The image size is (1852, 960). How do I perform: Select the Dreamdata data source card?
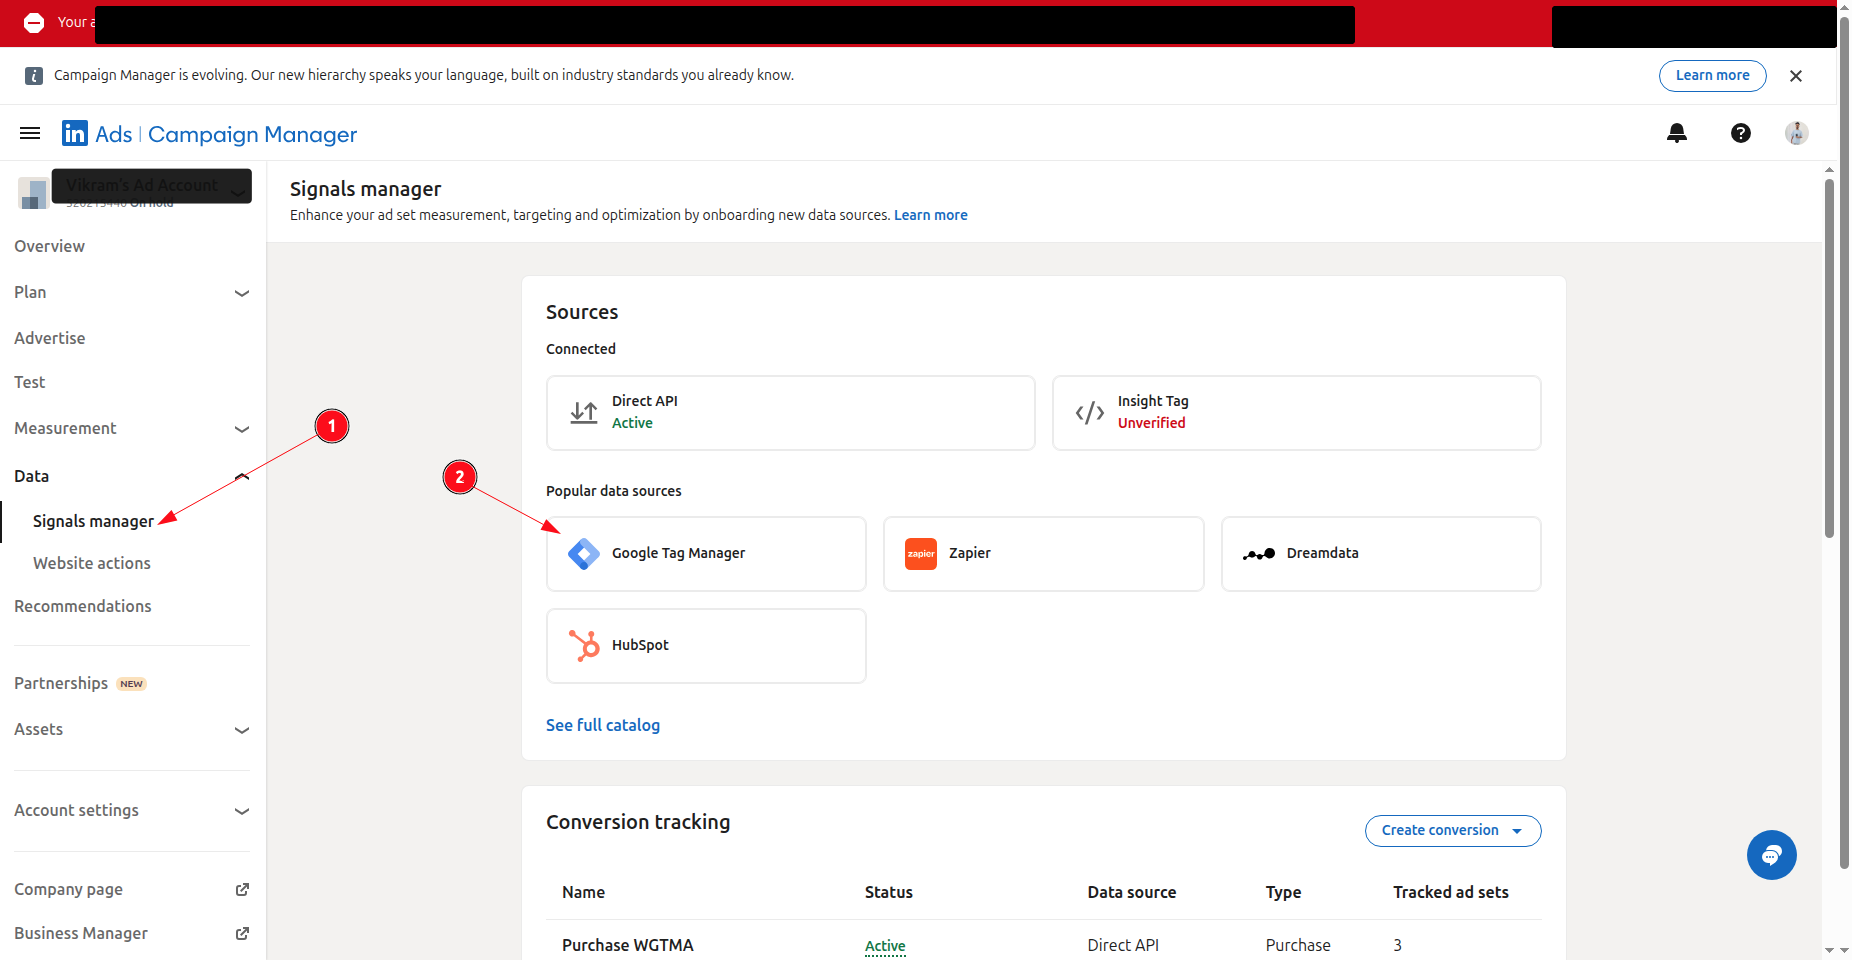point(1381,554)
